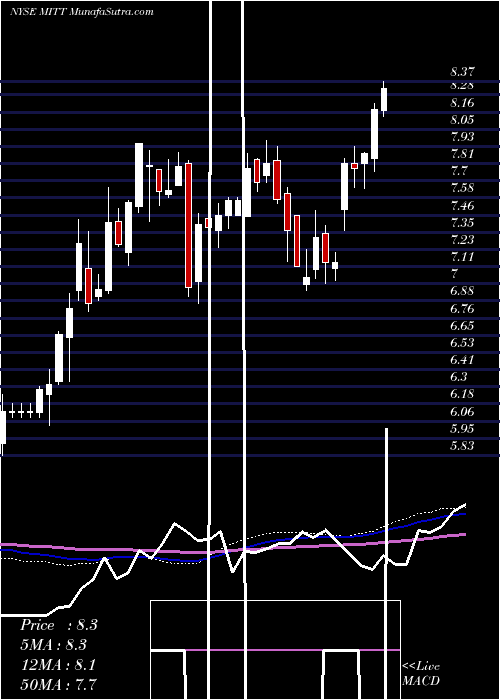Click the 7.35 price axis label
The height and width of the screenshot is (700, 500).
point(462,223)
